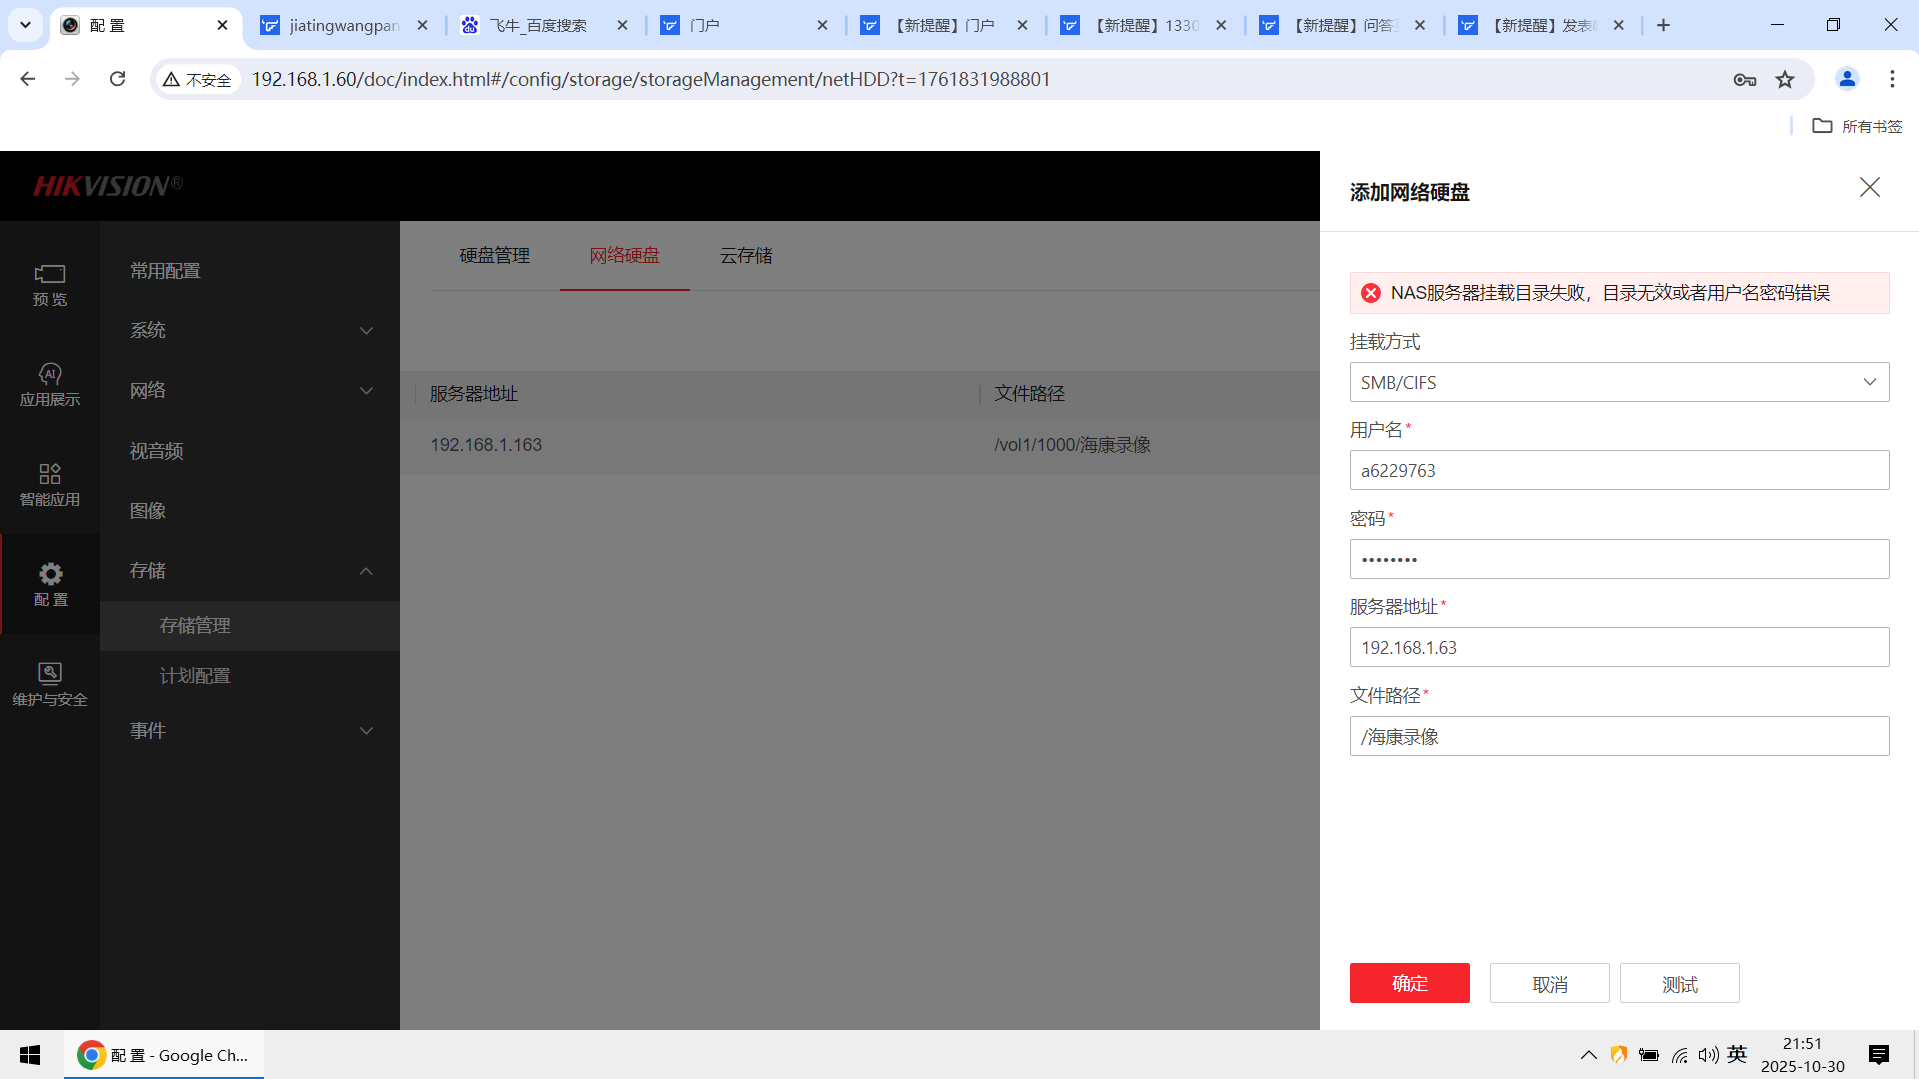This screenshot has width=1919, height=1079.
Task: Switch to the 云存储 tab
Action: 744,255
